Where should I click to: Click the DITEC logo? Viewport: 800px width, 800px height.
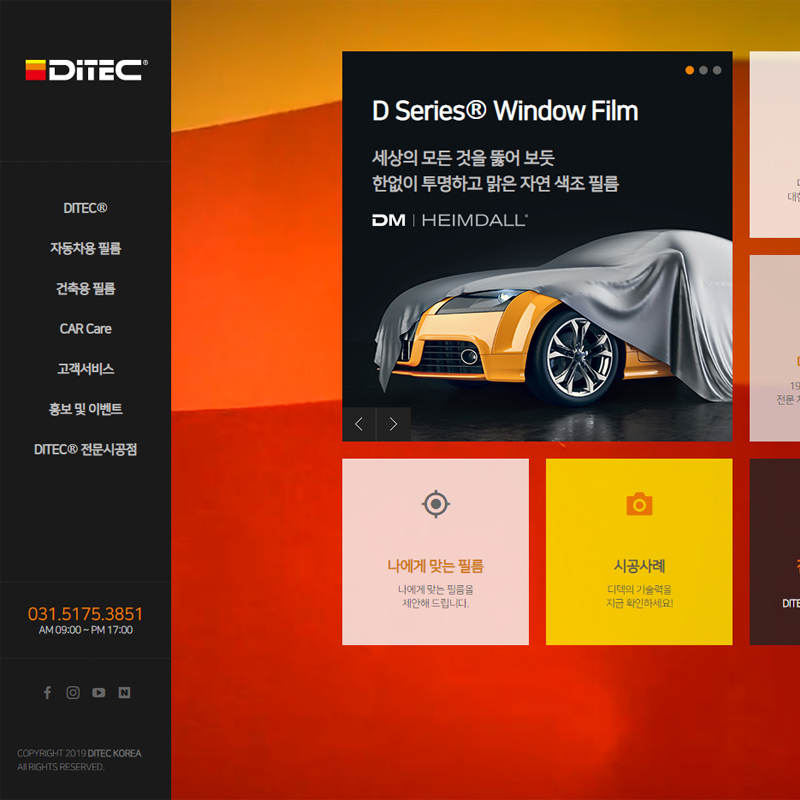pos(86,70)
